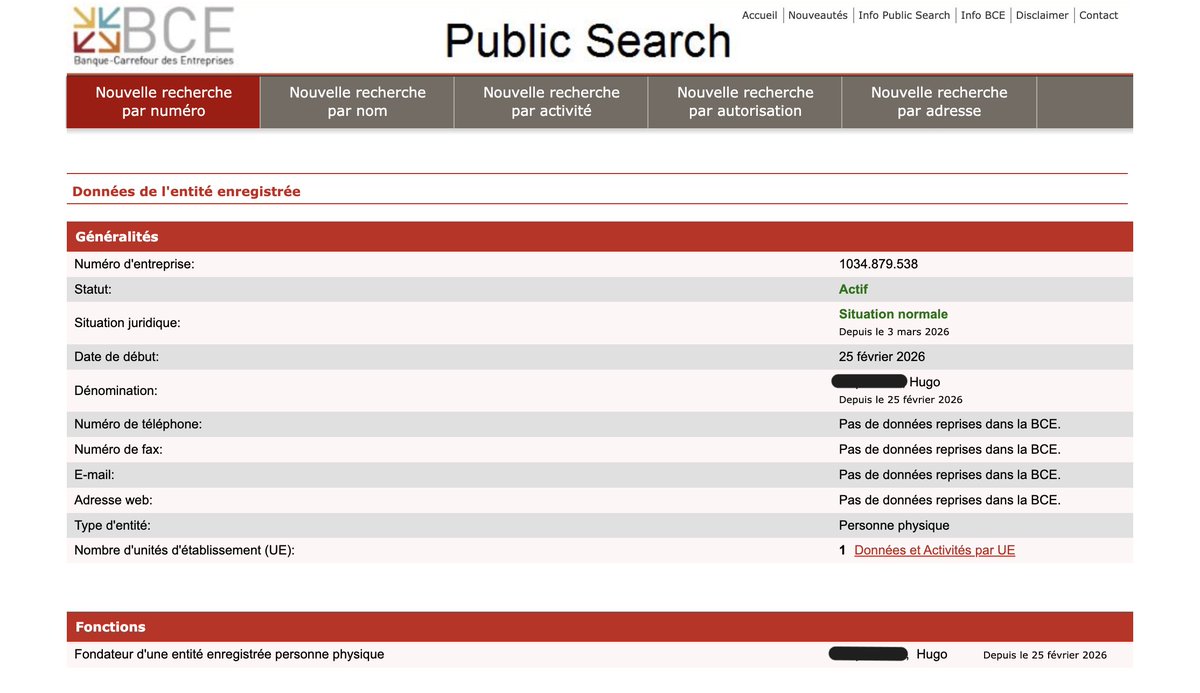The height and width of the screenshot is (693, 1200).
Task: Click Numéro d'entreprise label
Action: (134, 264)
